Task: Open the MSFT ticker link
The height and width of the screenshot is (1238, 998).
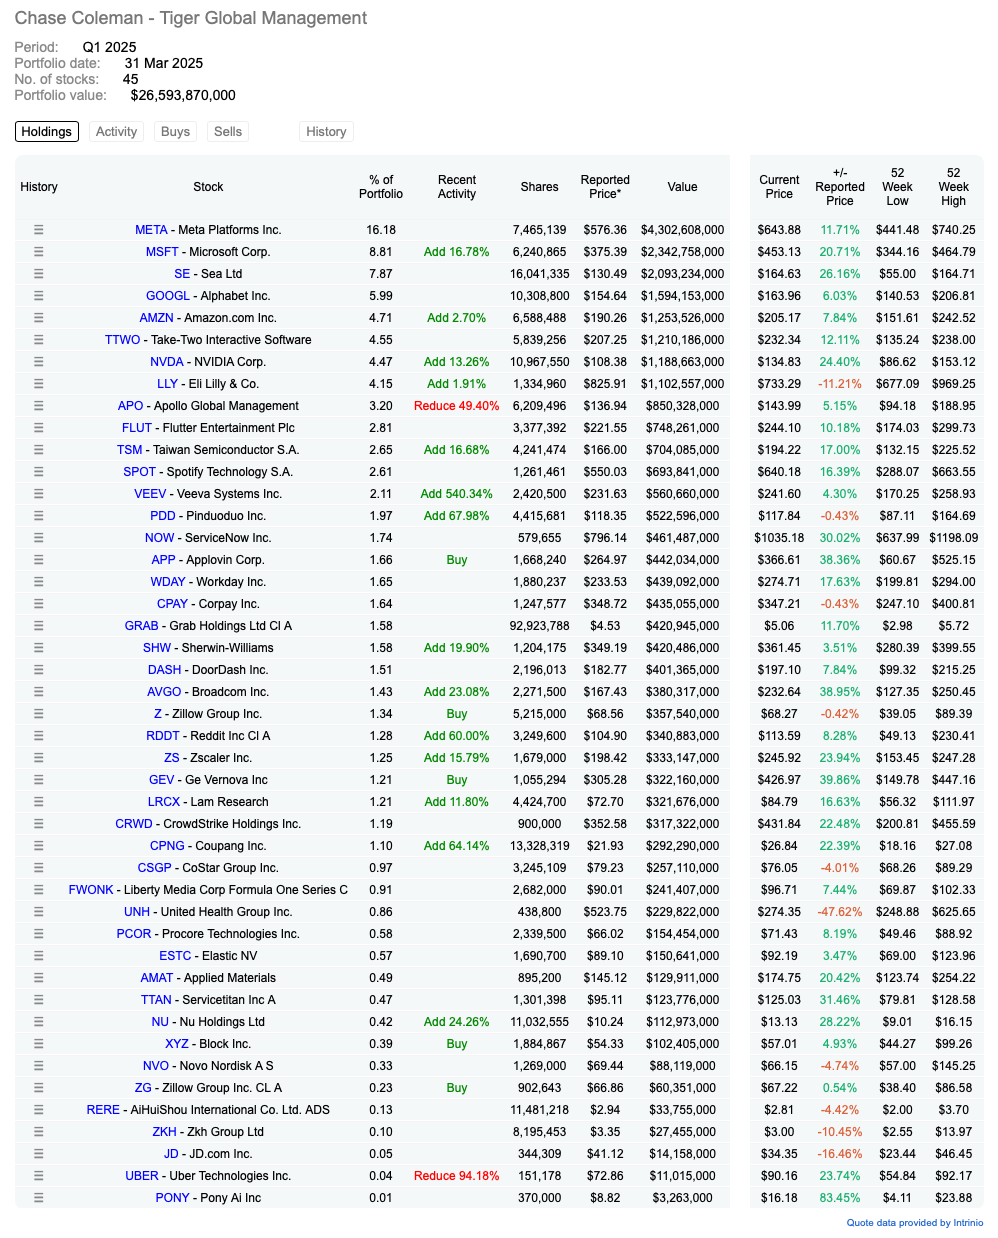Action: tap(162, 252)
